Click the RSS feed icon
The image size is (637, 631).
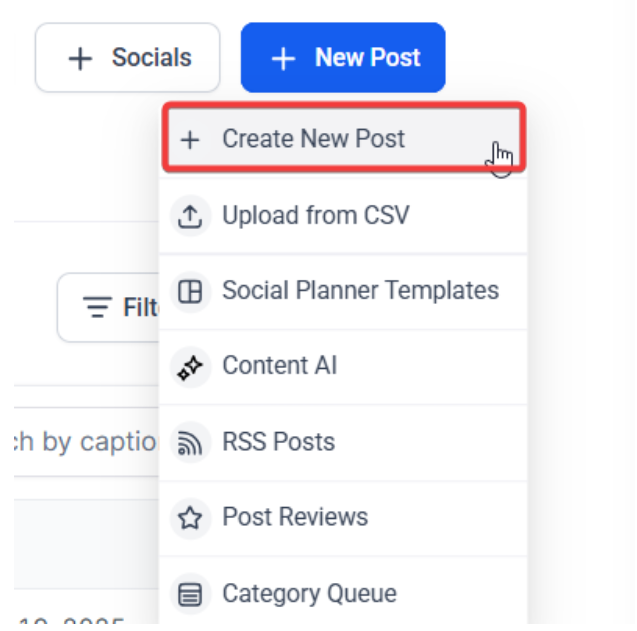point(190,442)
